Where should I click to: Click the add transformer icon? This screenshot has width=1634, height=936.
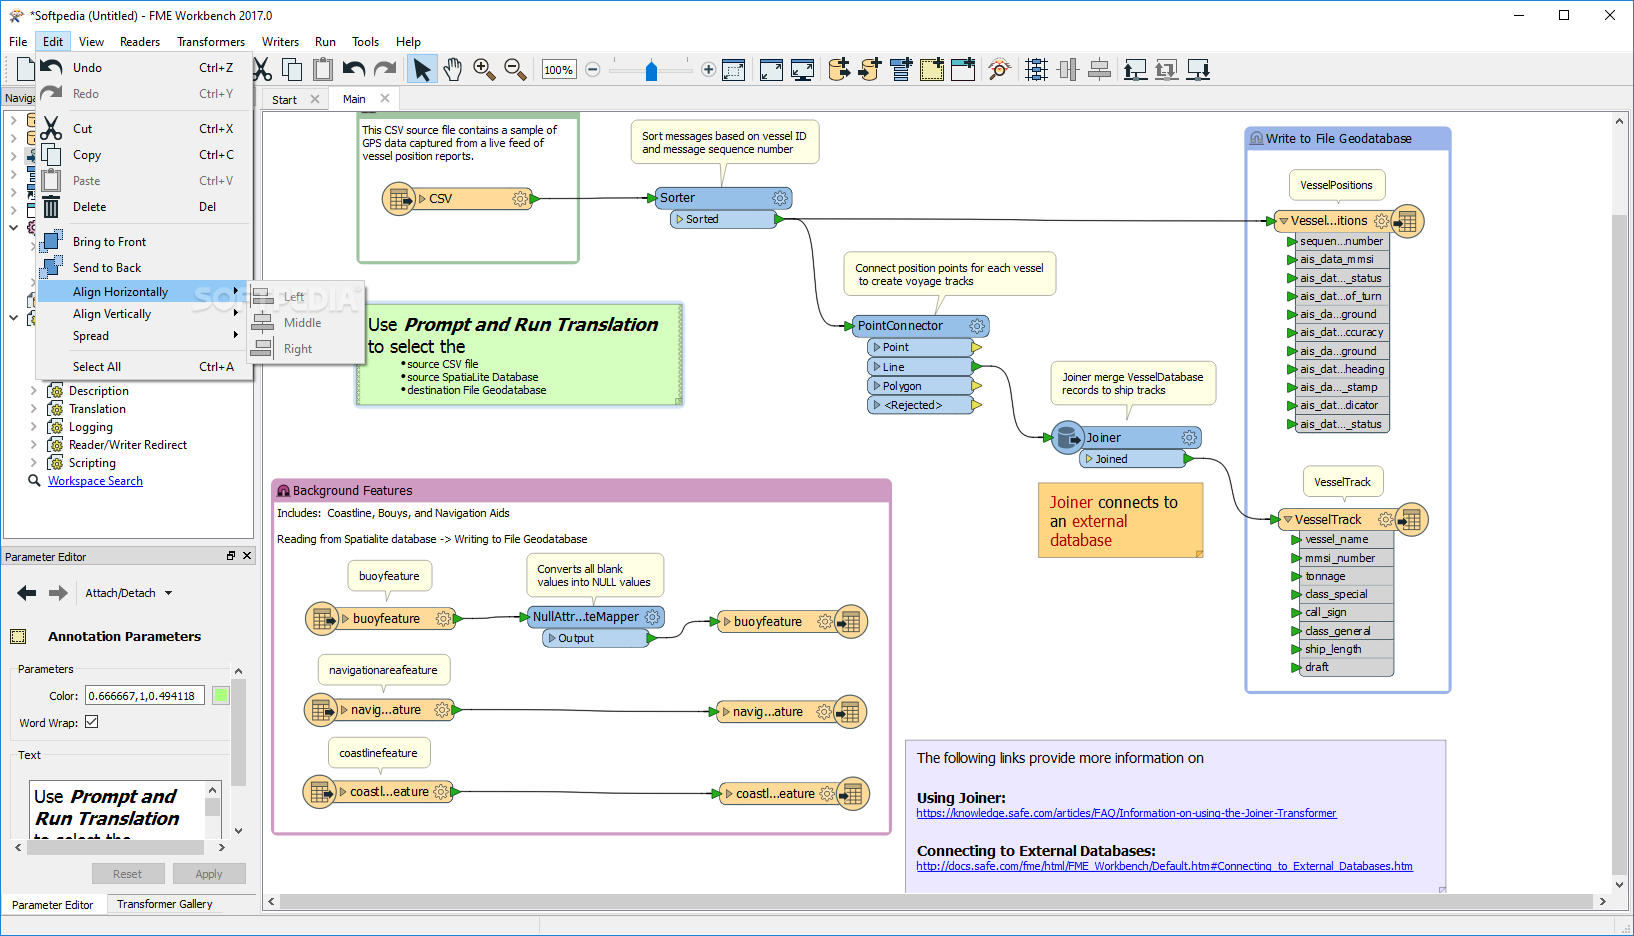click(x=901, y=69)
